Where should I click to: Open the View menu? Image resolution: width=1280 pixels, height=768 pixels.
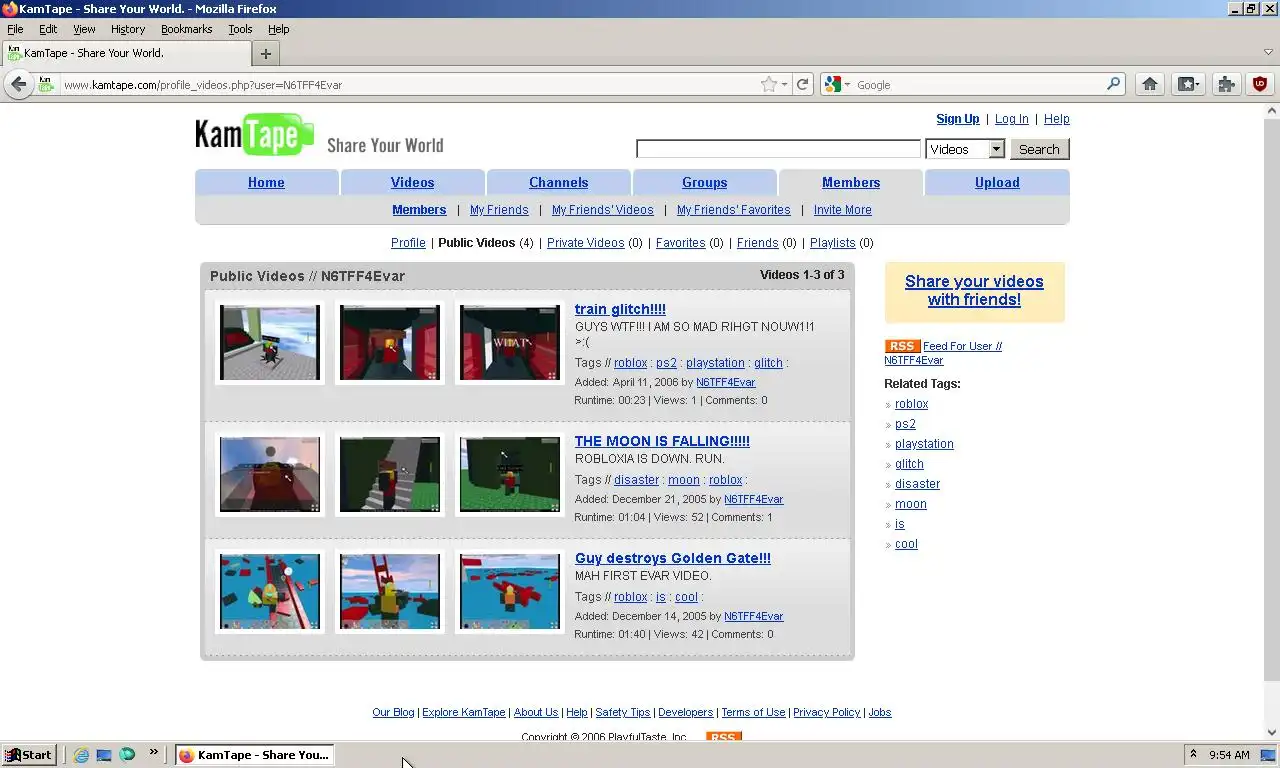click(84, 29)
